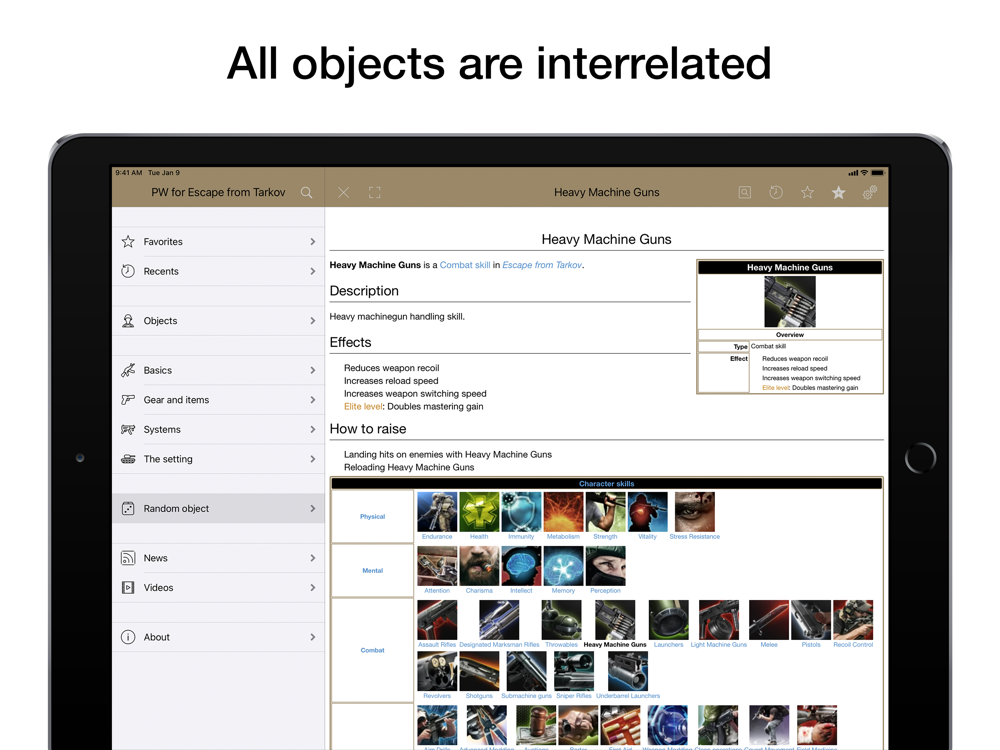Open Recents in the sidebar
The width and height of the screenshot is (1000, 750).
(x=218, y=271)
